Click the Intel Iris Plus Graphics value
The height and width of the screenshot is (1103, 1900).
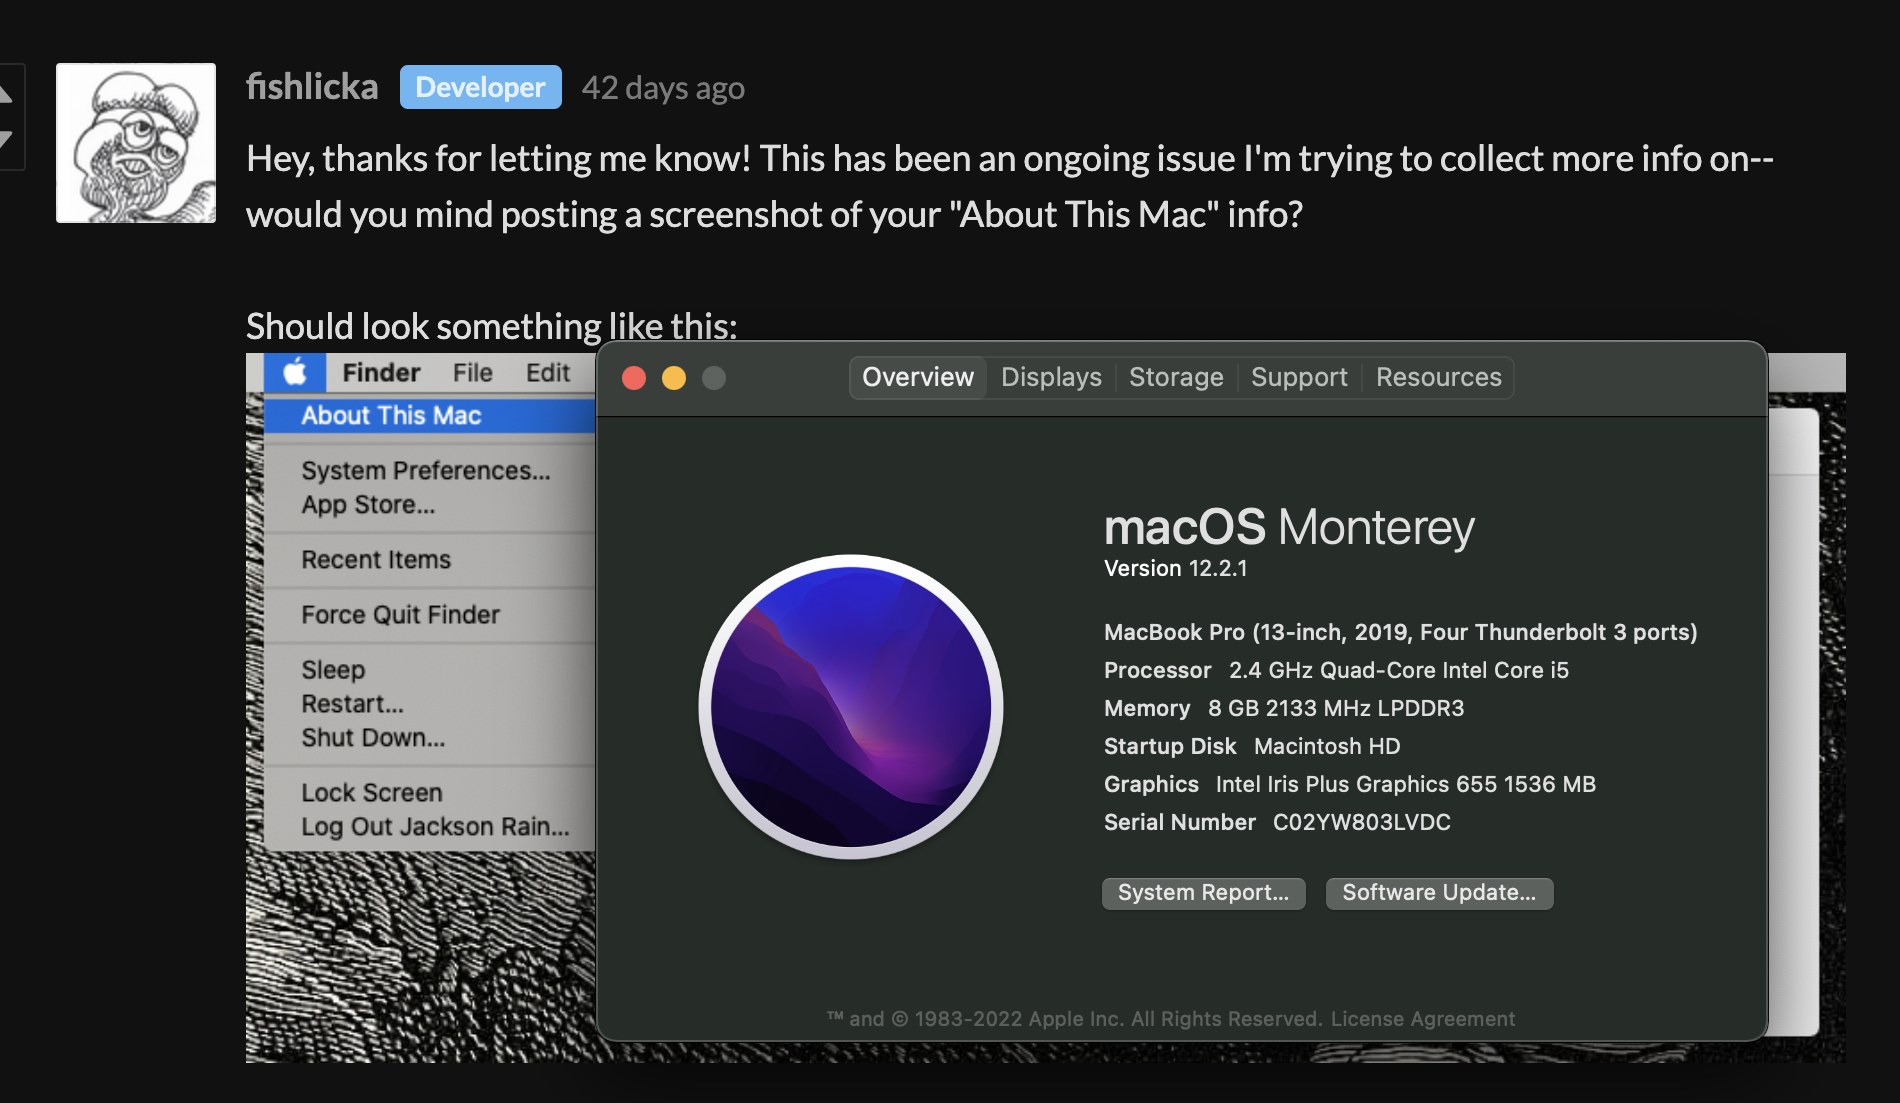coord(1405,784)
